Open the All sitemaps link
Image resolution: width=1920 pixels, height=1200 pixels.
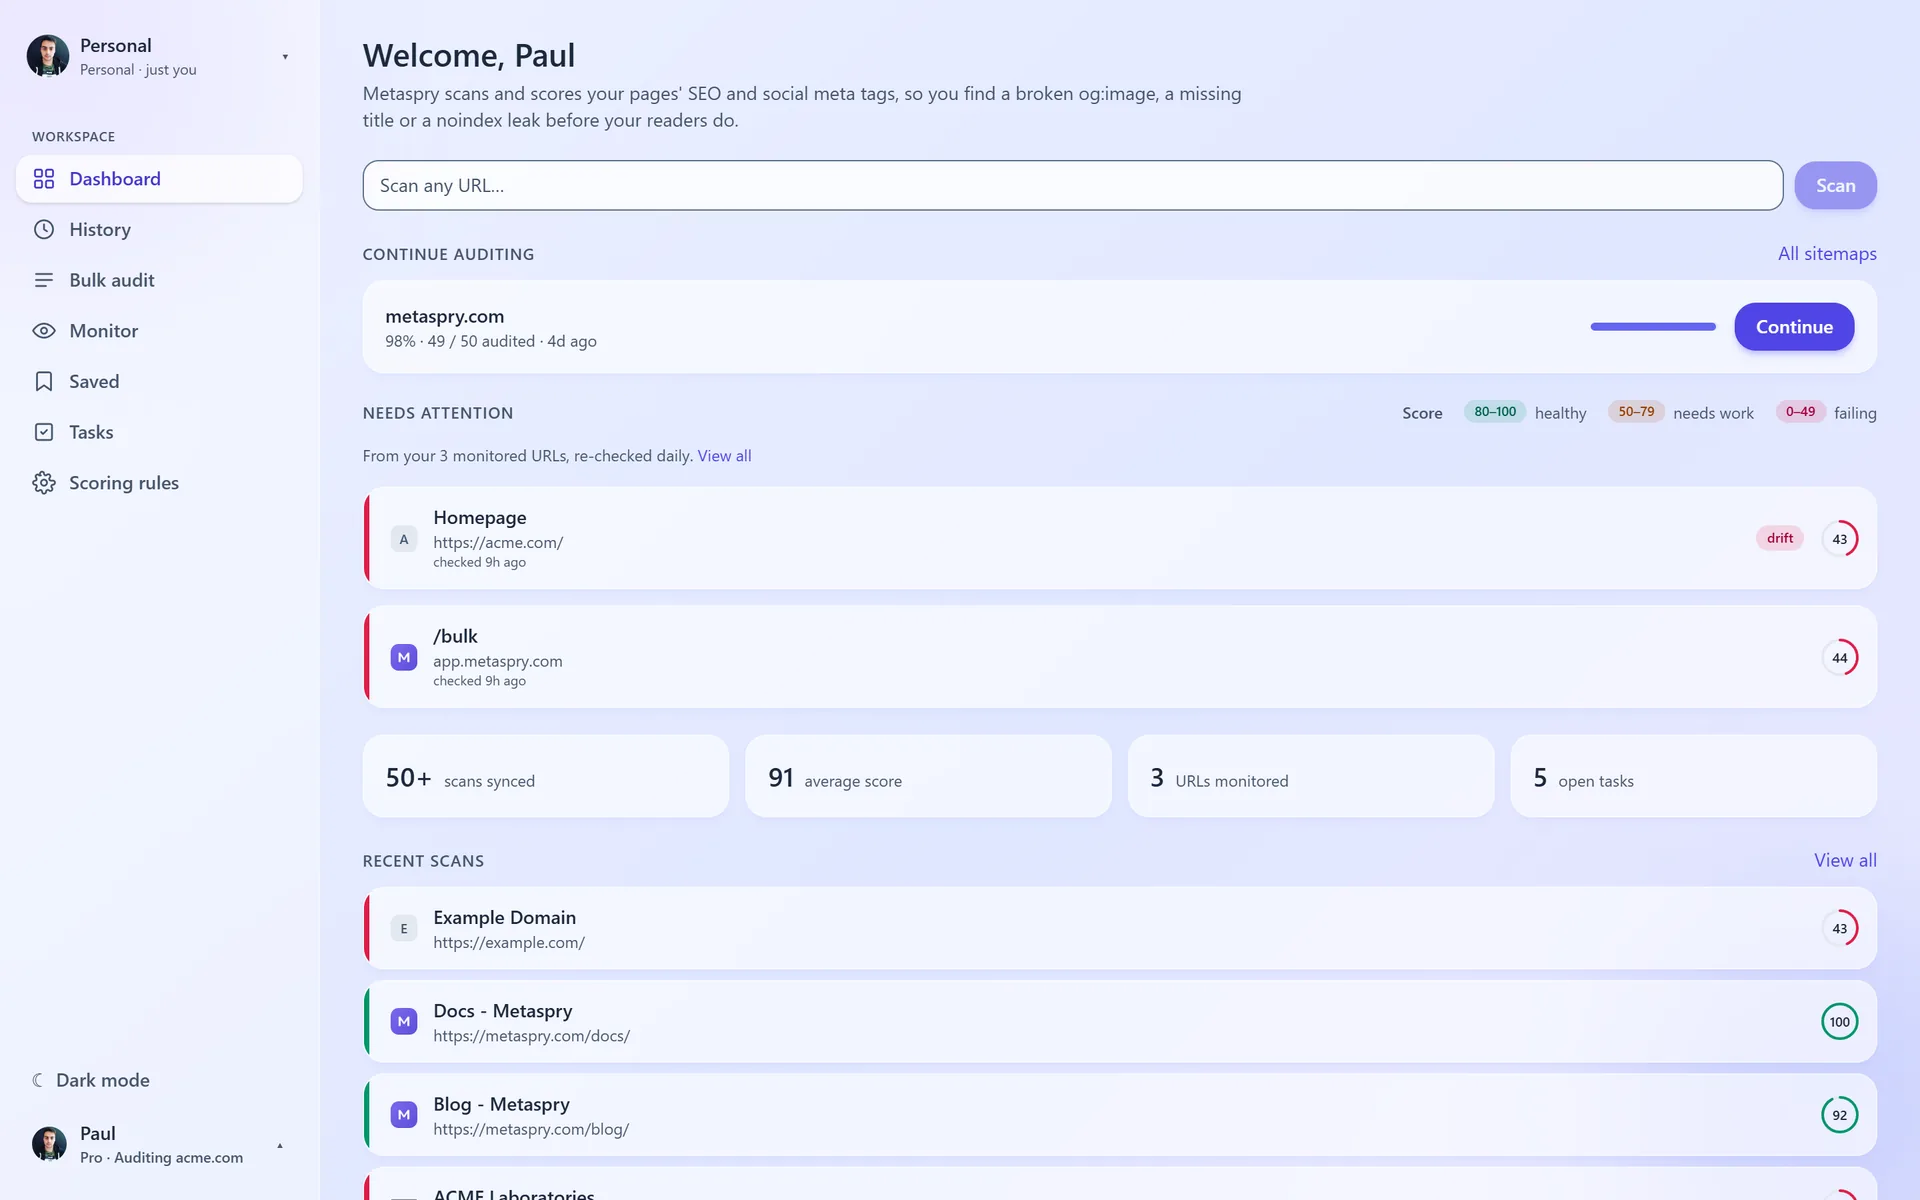[1827, 254]
